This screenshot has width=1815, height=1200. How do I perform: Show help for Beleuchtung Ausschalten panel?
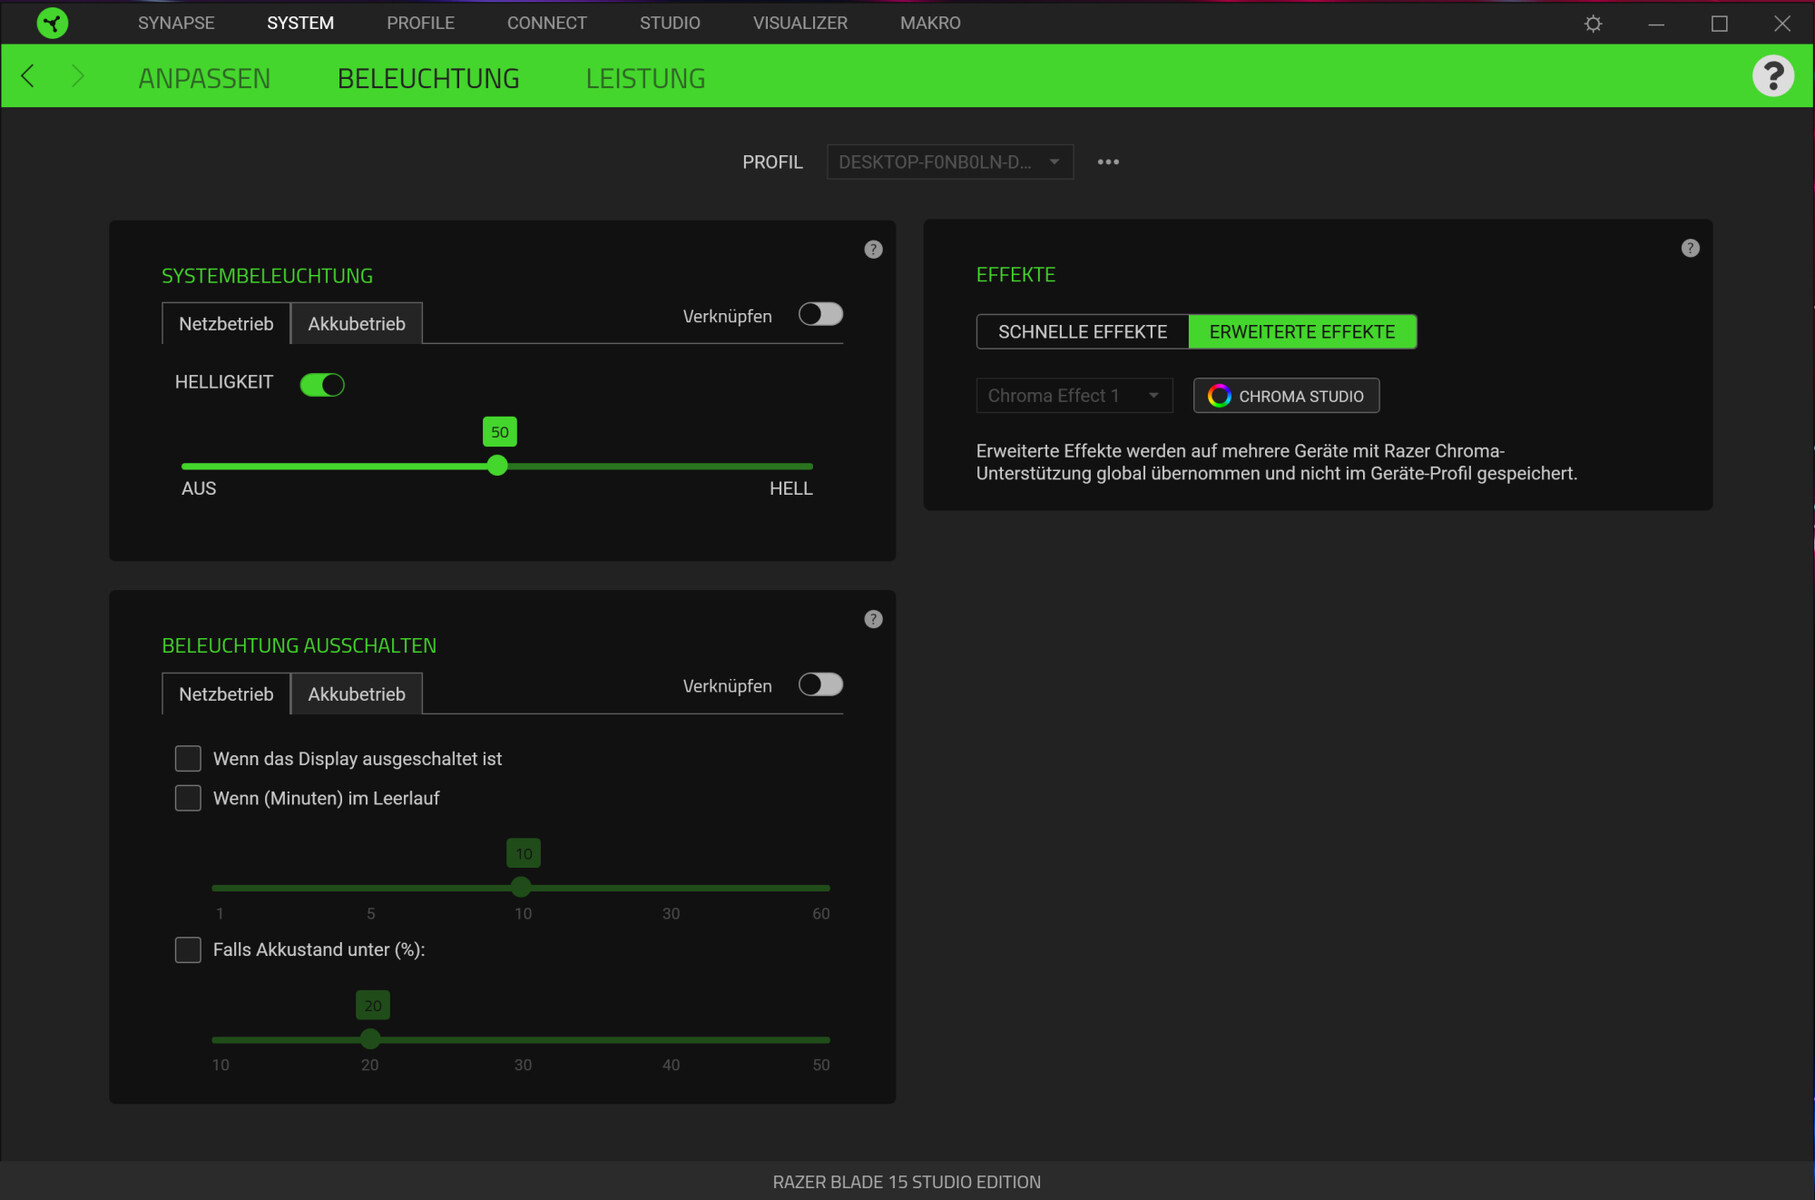[x=873, y=619]
